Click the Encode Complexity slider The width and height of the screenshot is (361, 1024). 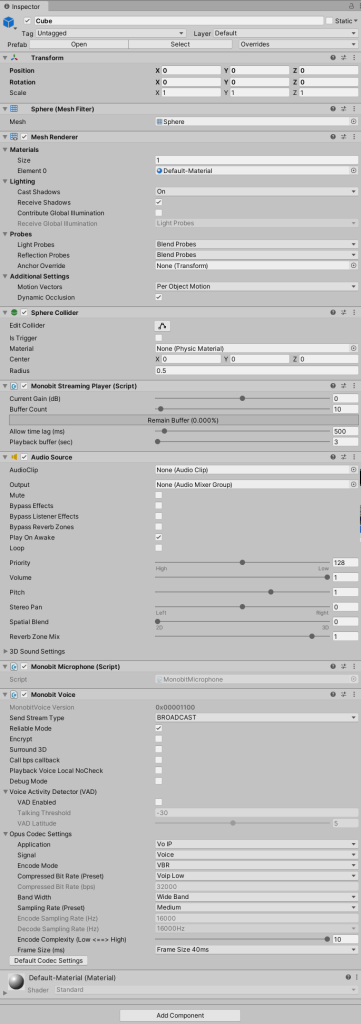click(242, 939)
